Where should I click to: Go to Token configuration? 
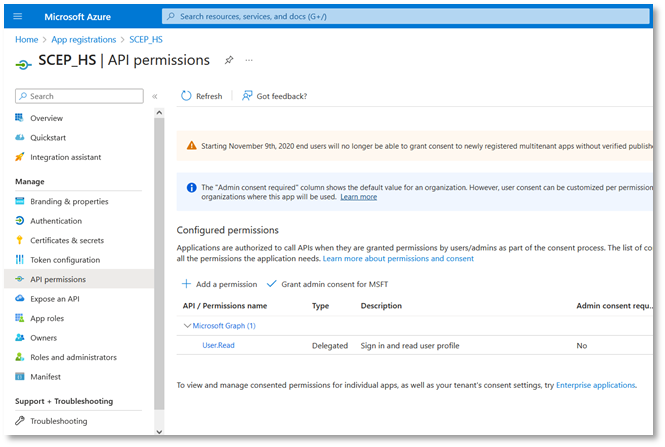click(64, 260)
